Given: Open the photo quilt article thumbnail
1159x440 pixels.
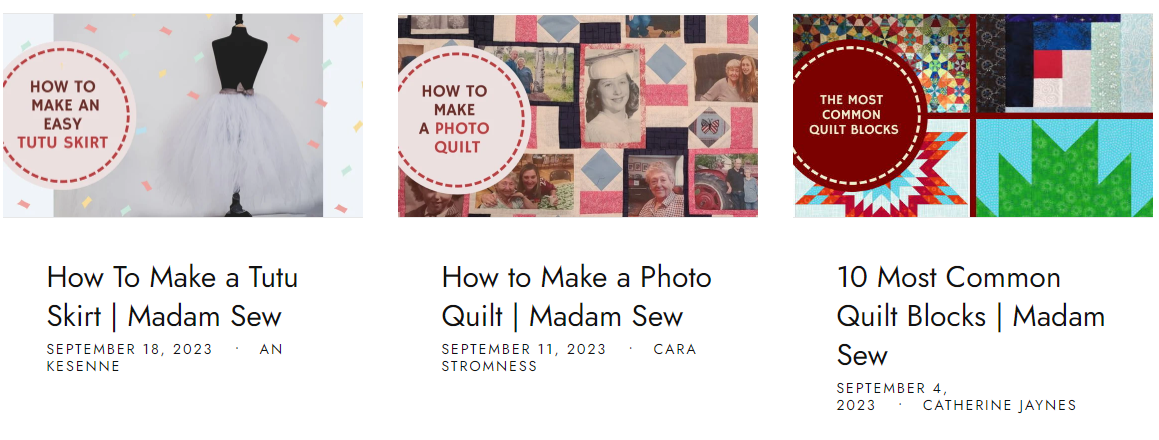Looking at the screenshot, I should point(578,115).
